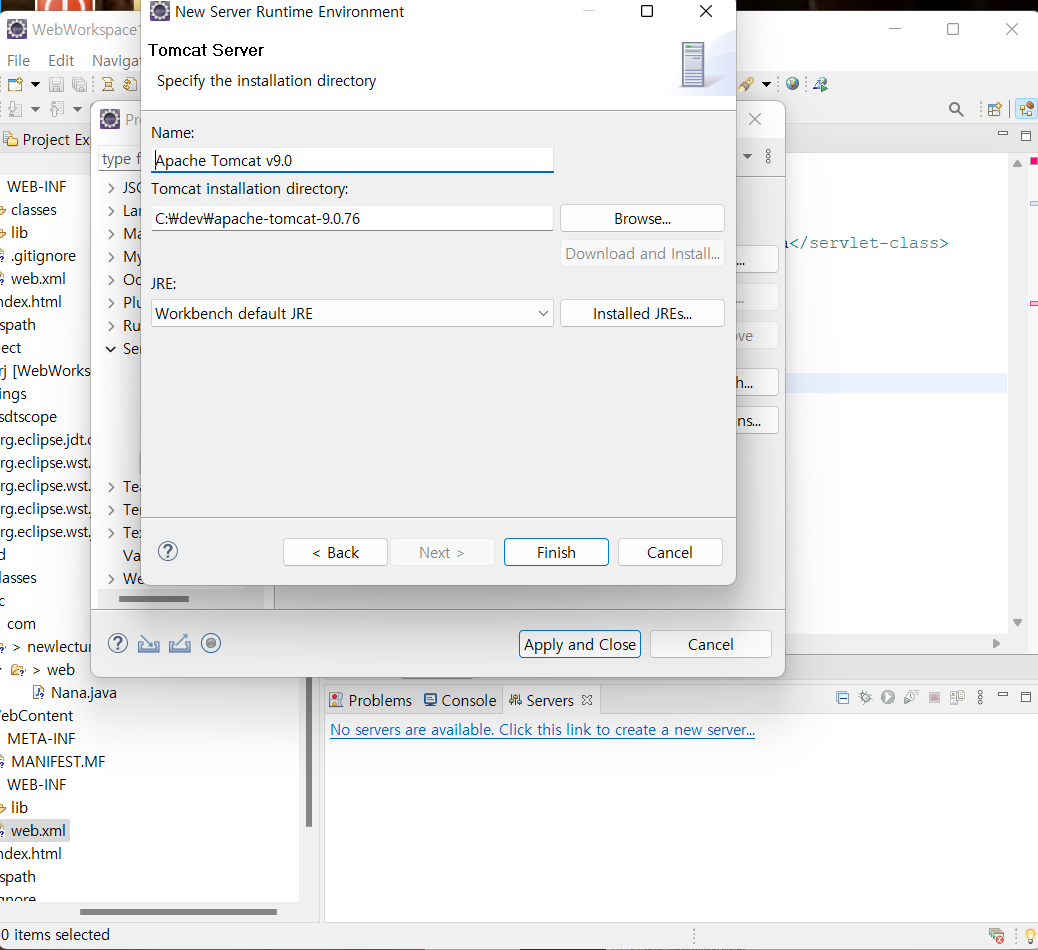Open the Edit menu
This screenshot has width=1038, height=950.
tap(61, 60)
